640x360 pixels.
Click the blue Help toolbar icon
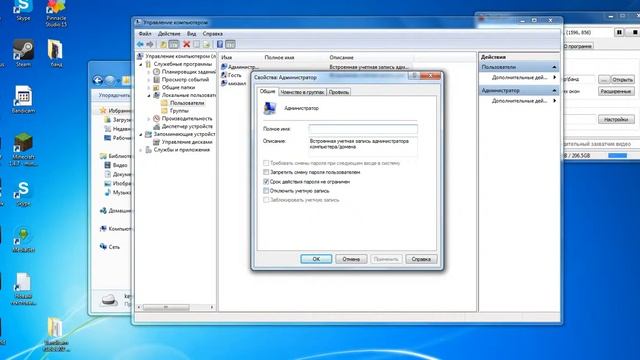(220, 44)
